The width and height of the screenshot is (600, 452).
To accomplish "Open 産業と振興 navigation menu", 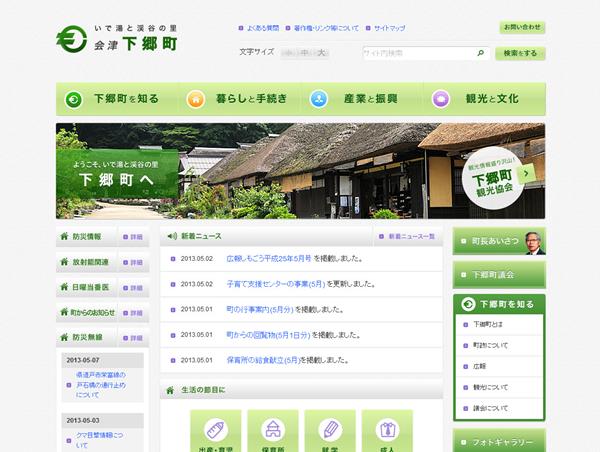I will coord(362,99).
